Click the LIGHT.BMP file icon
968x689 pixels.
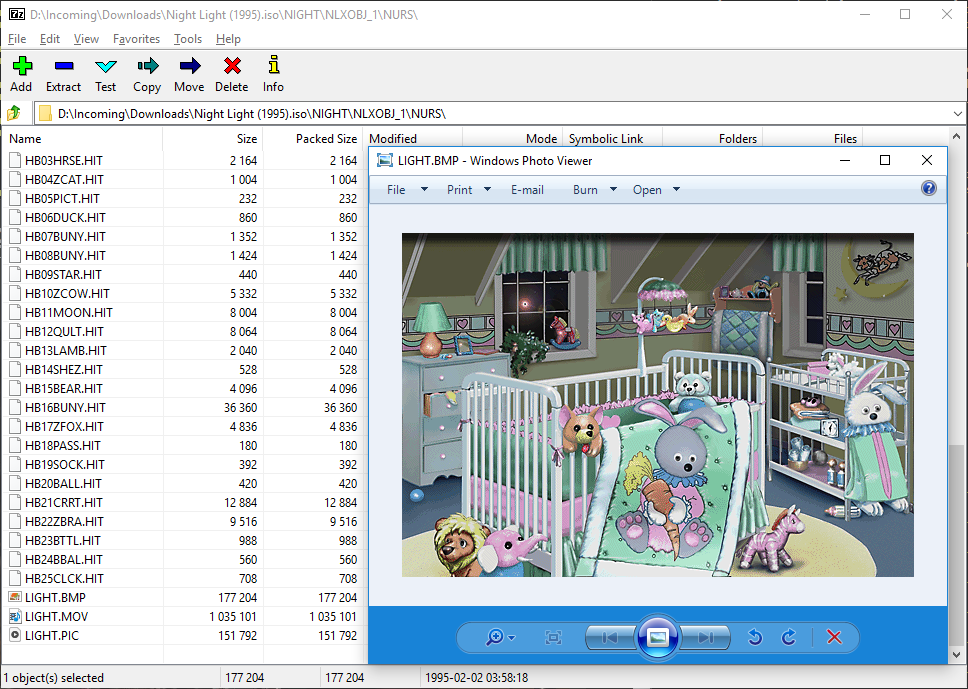coord(15,597)
